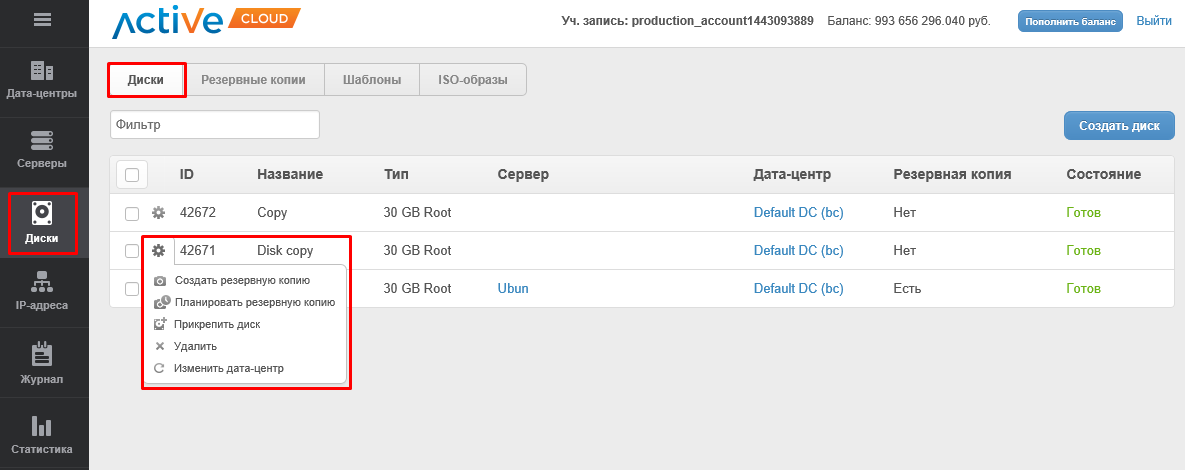Screen dimensions: 1185x470
Task: Toggle the select-all checkbox in table header
Action: point(132,175)
